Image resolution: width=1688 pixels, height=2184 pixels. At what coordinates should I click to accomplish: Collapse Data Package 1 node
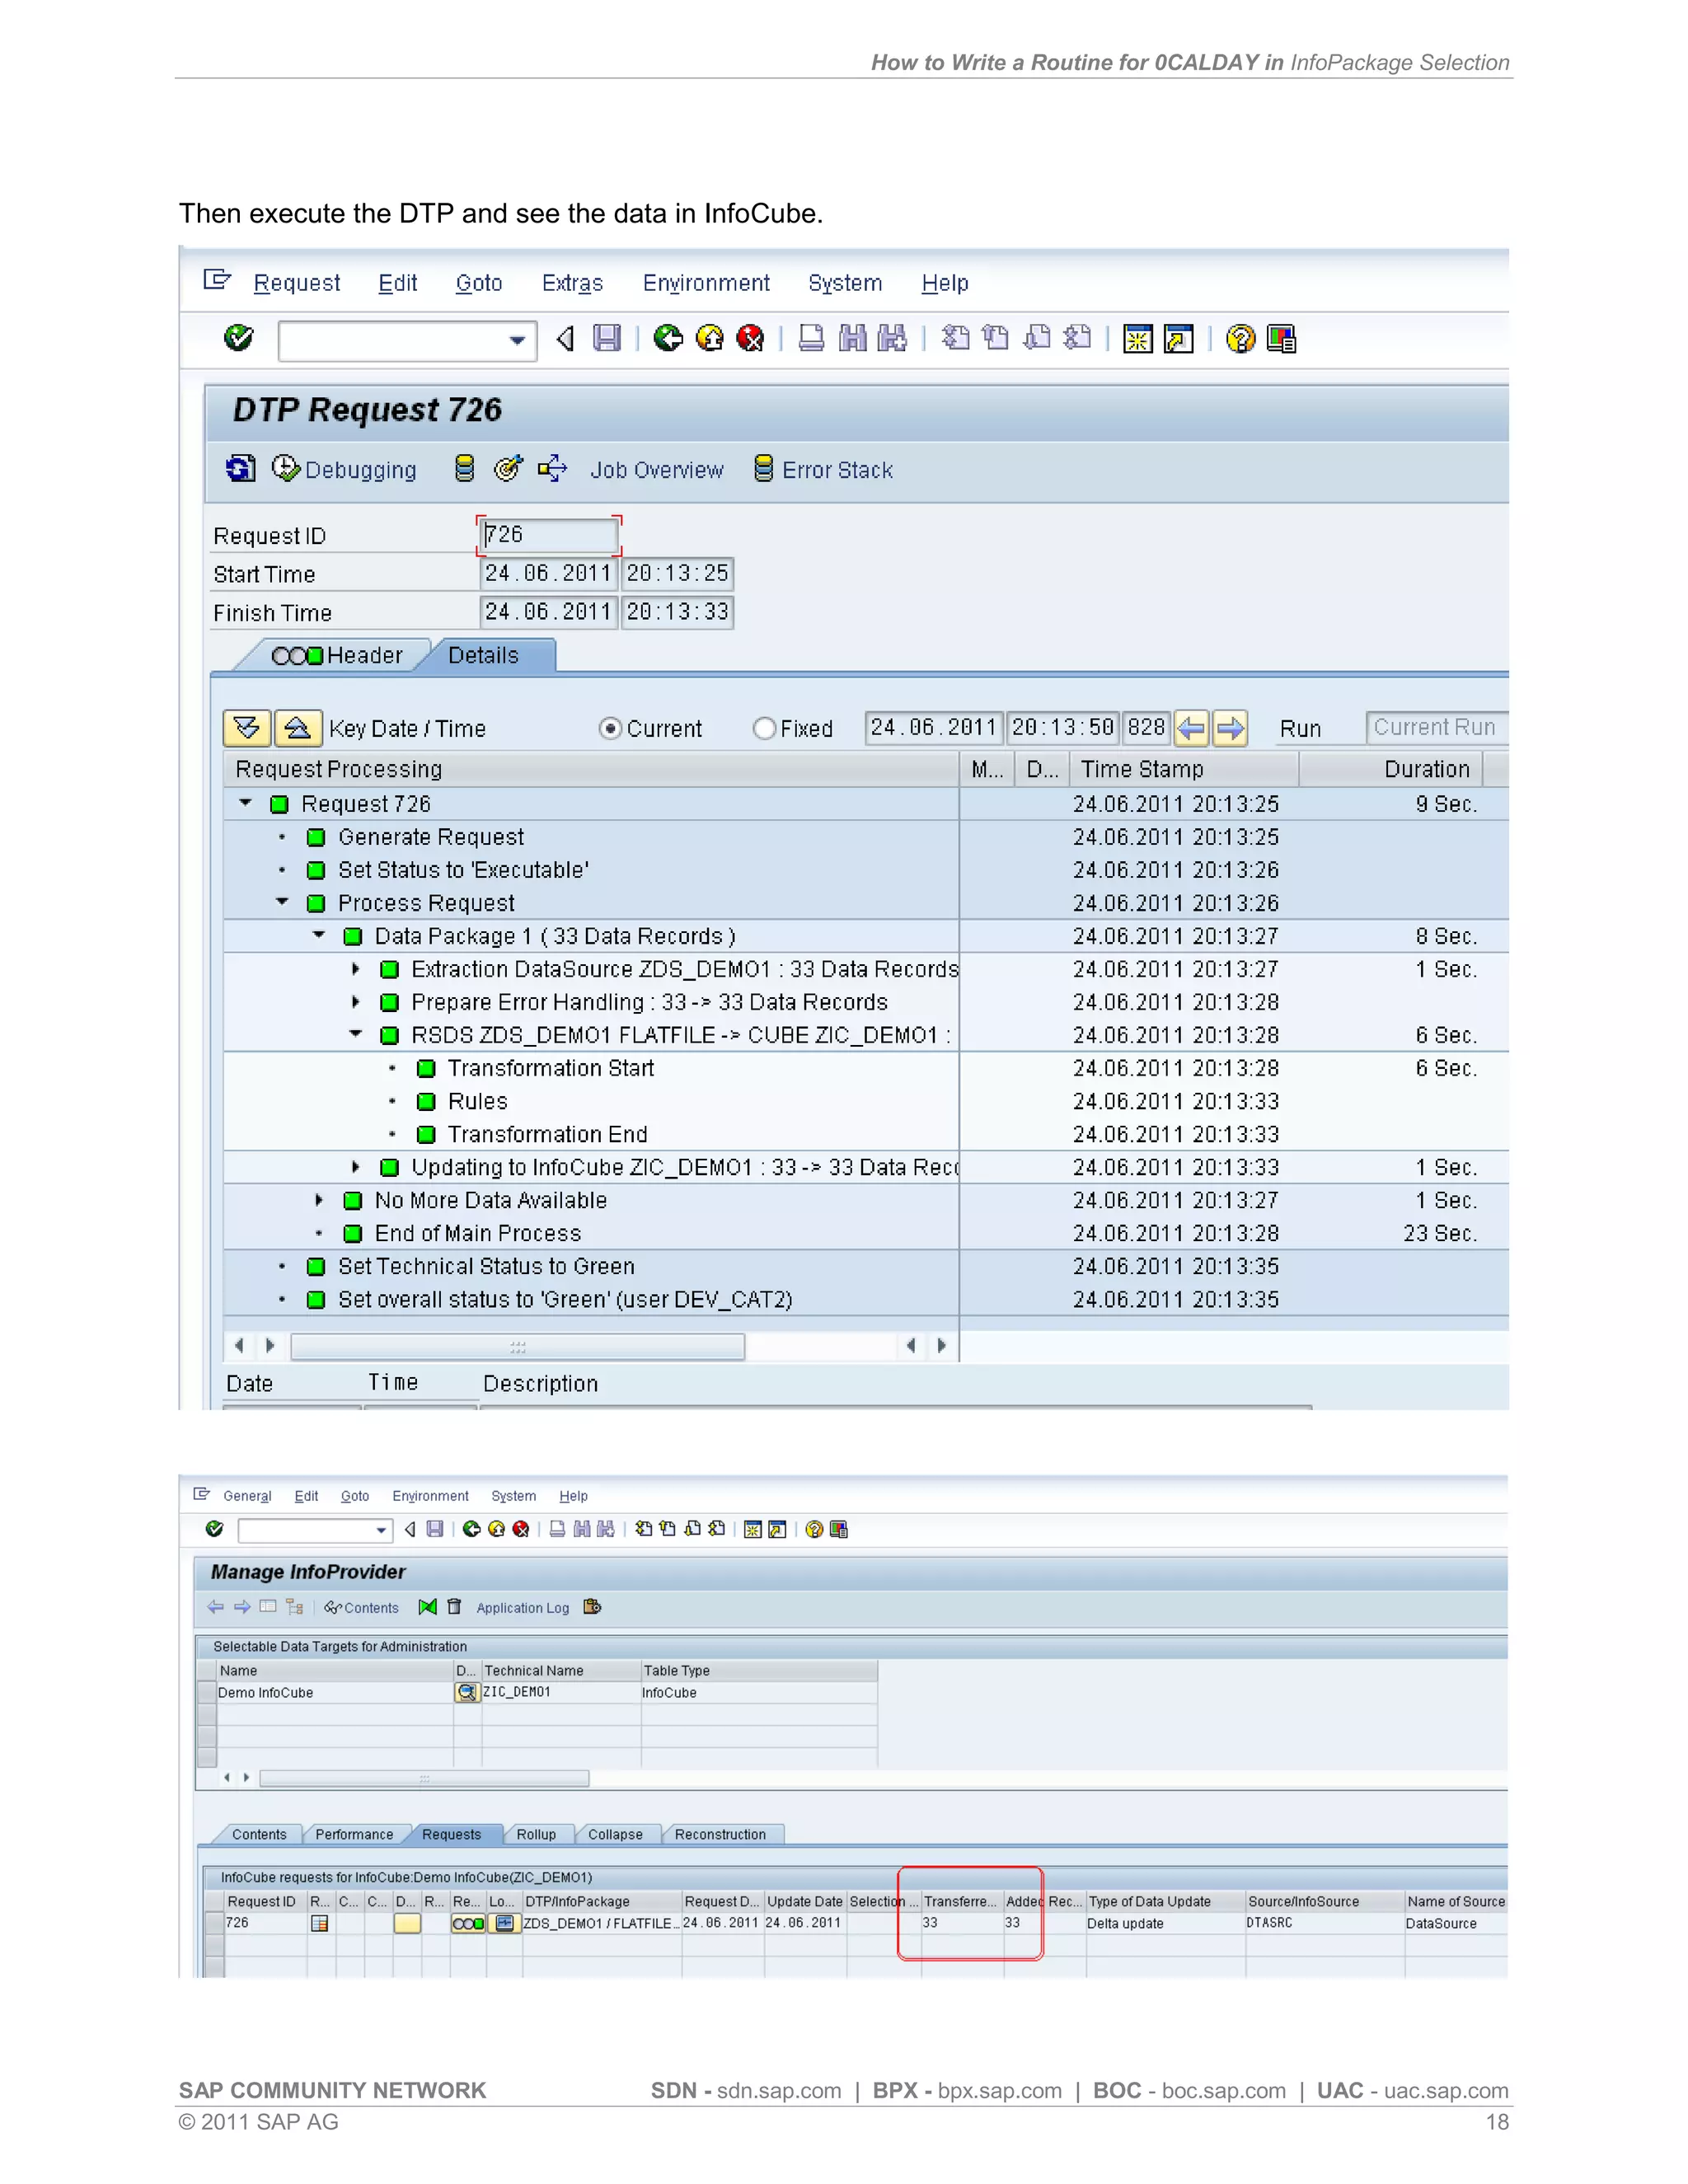(x=319, y=935)
